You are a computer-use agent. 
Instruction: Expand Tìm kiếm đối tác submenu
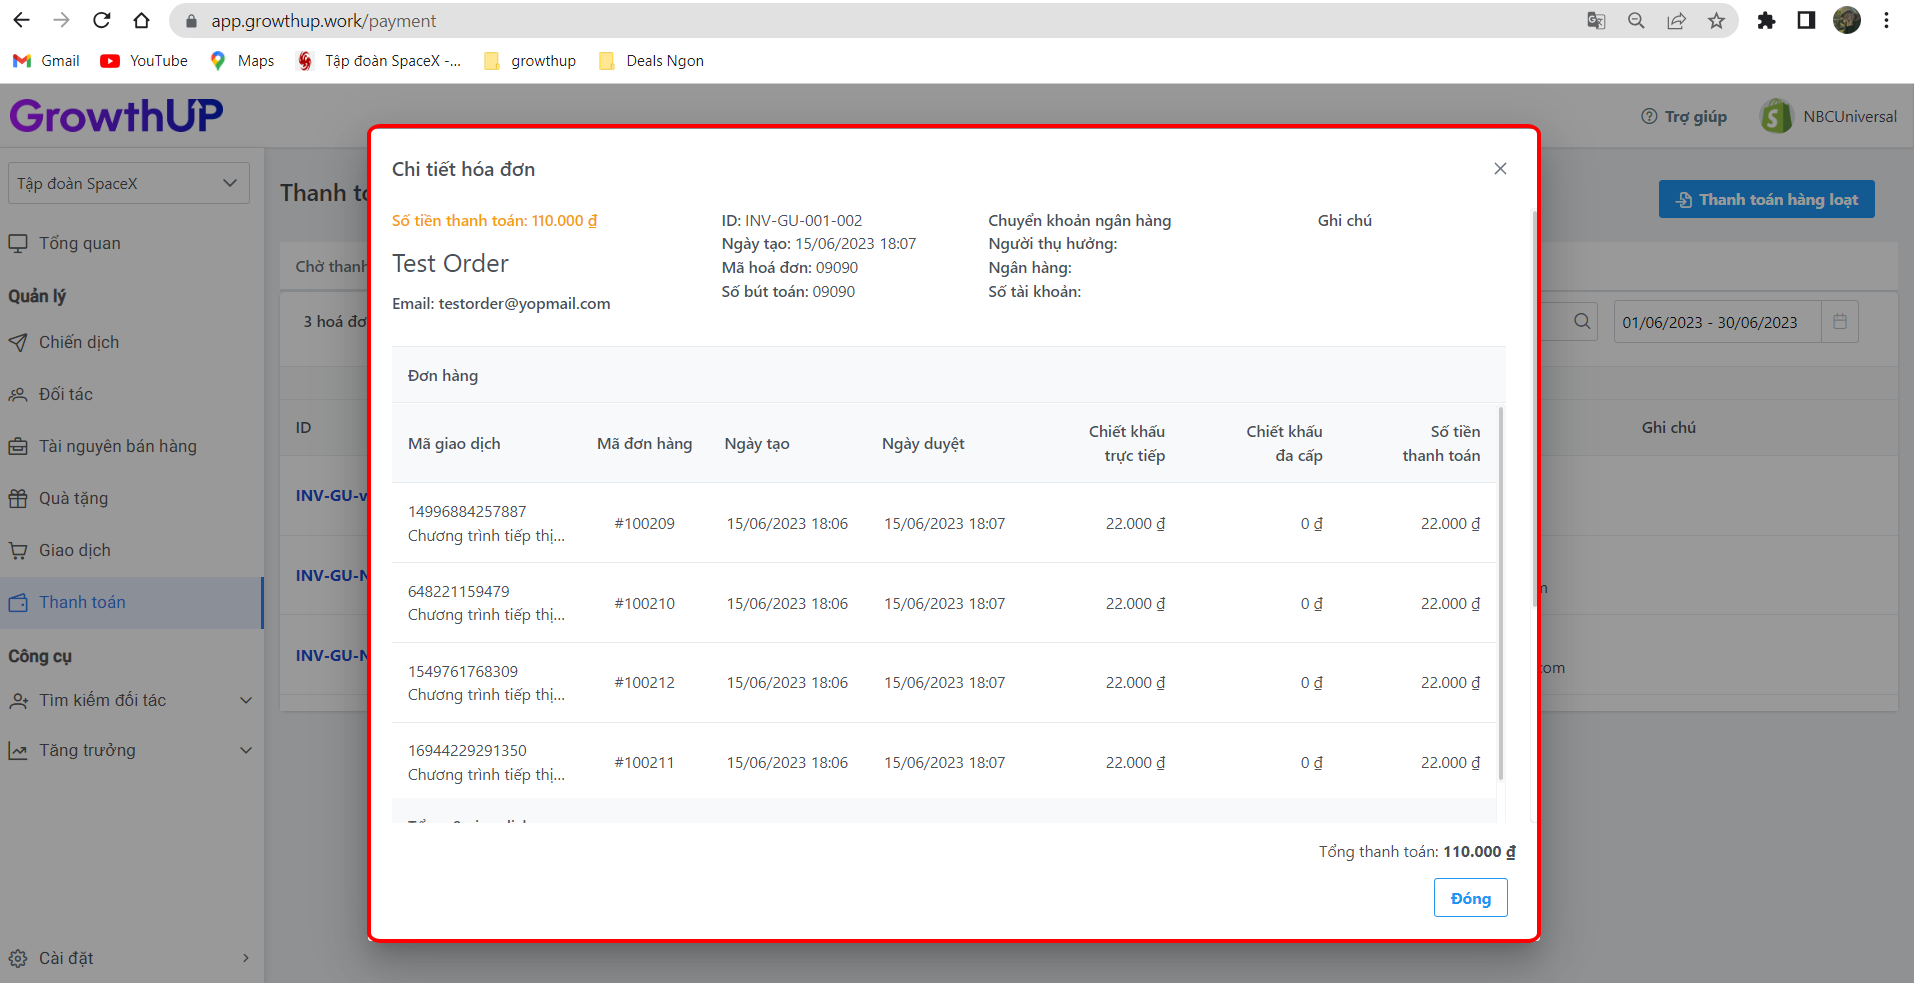click(x=130, y=700)
